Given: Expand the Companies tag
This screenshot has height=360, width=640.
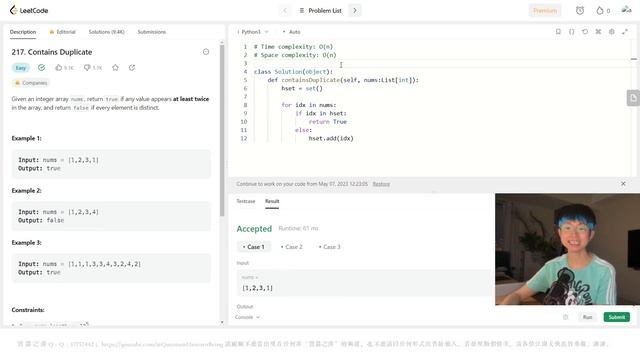Looking at the screenshot, I should 31,83.
